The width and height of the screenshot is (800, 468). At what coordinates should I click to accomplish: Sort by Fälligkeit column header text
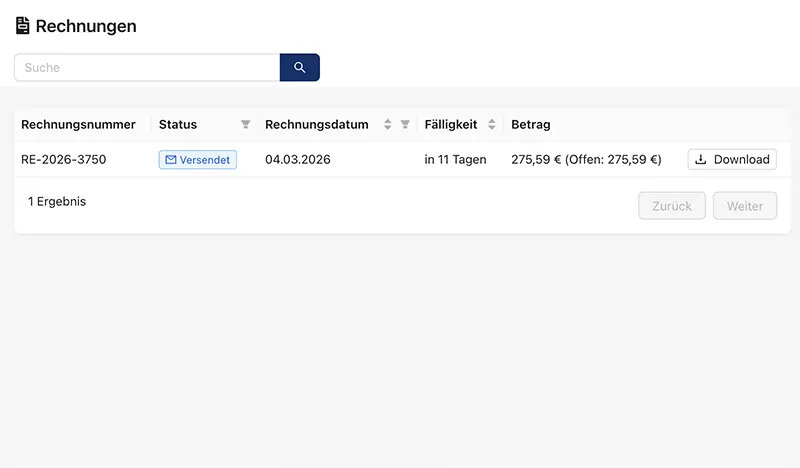pos(451,125)
